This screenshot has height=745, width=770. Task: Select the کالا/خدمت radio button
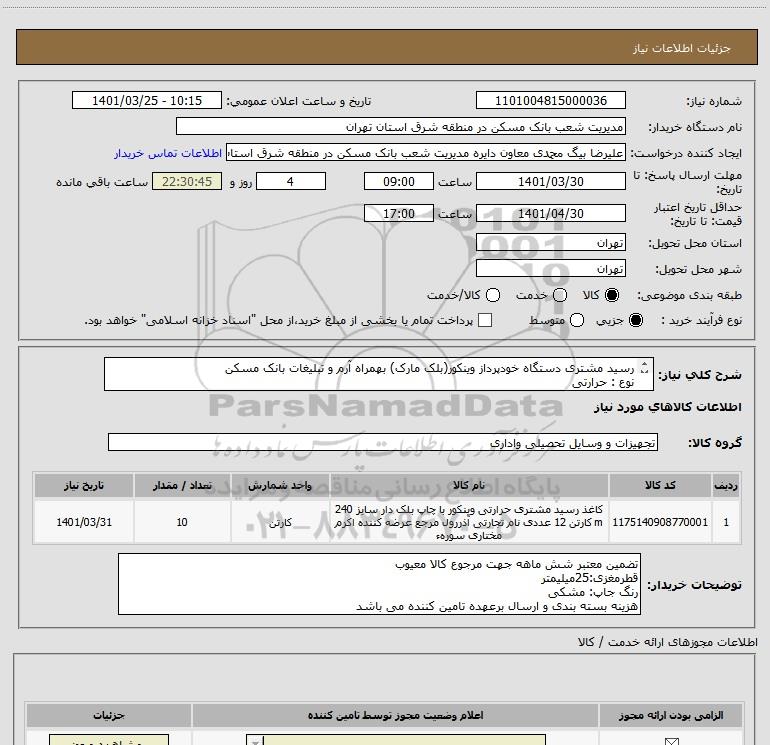click(x=493, y=295)
